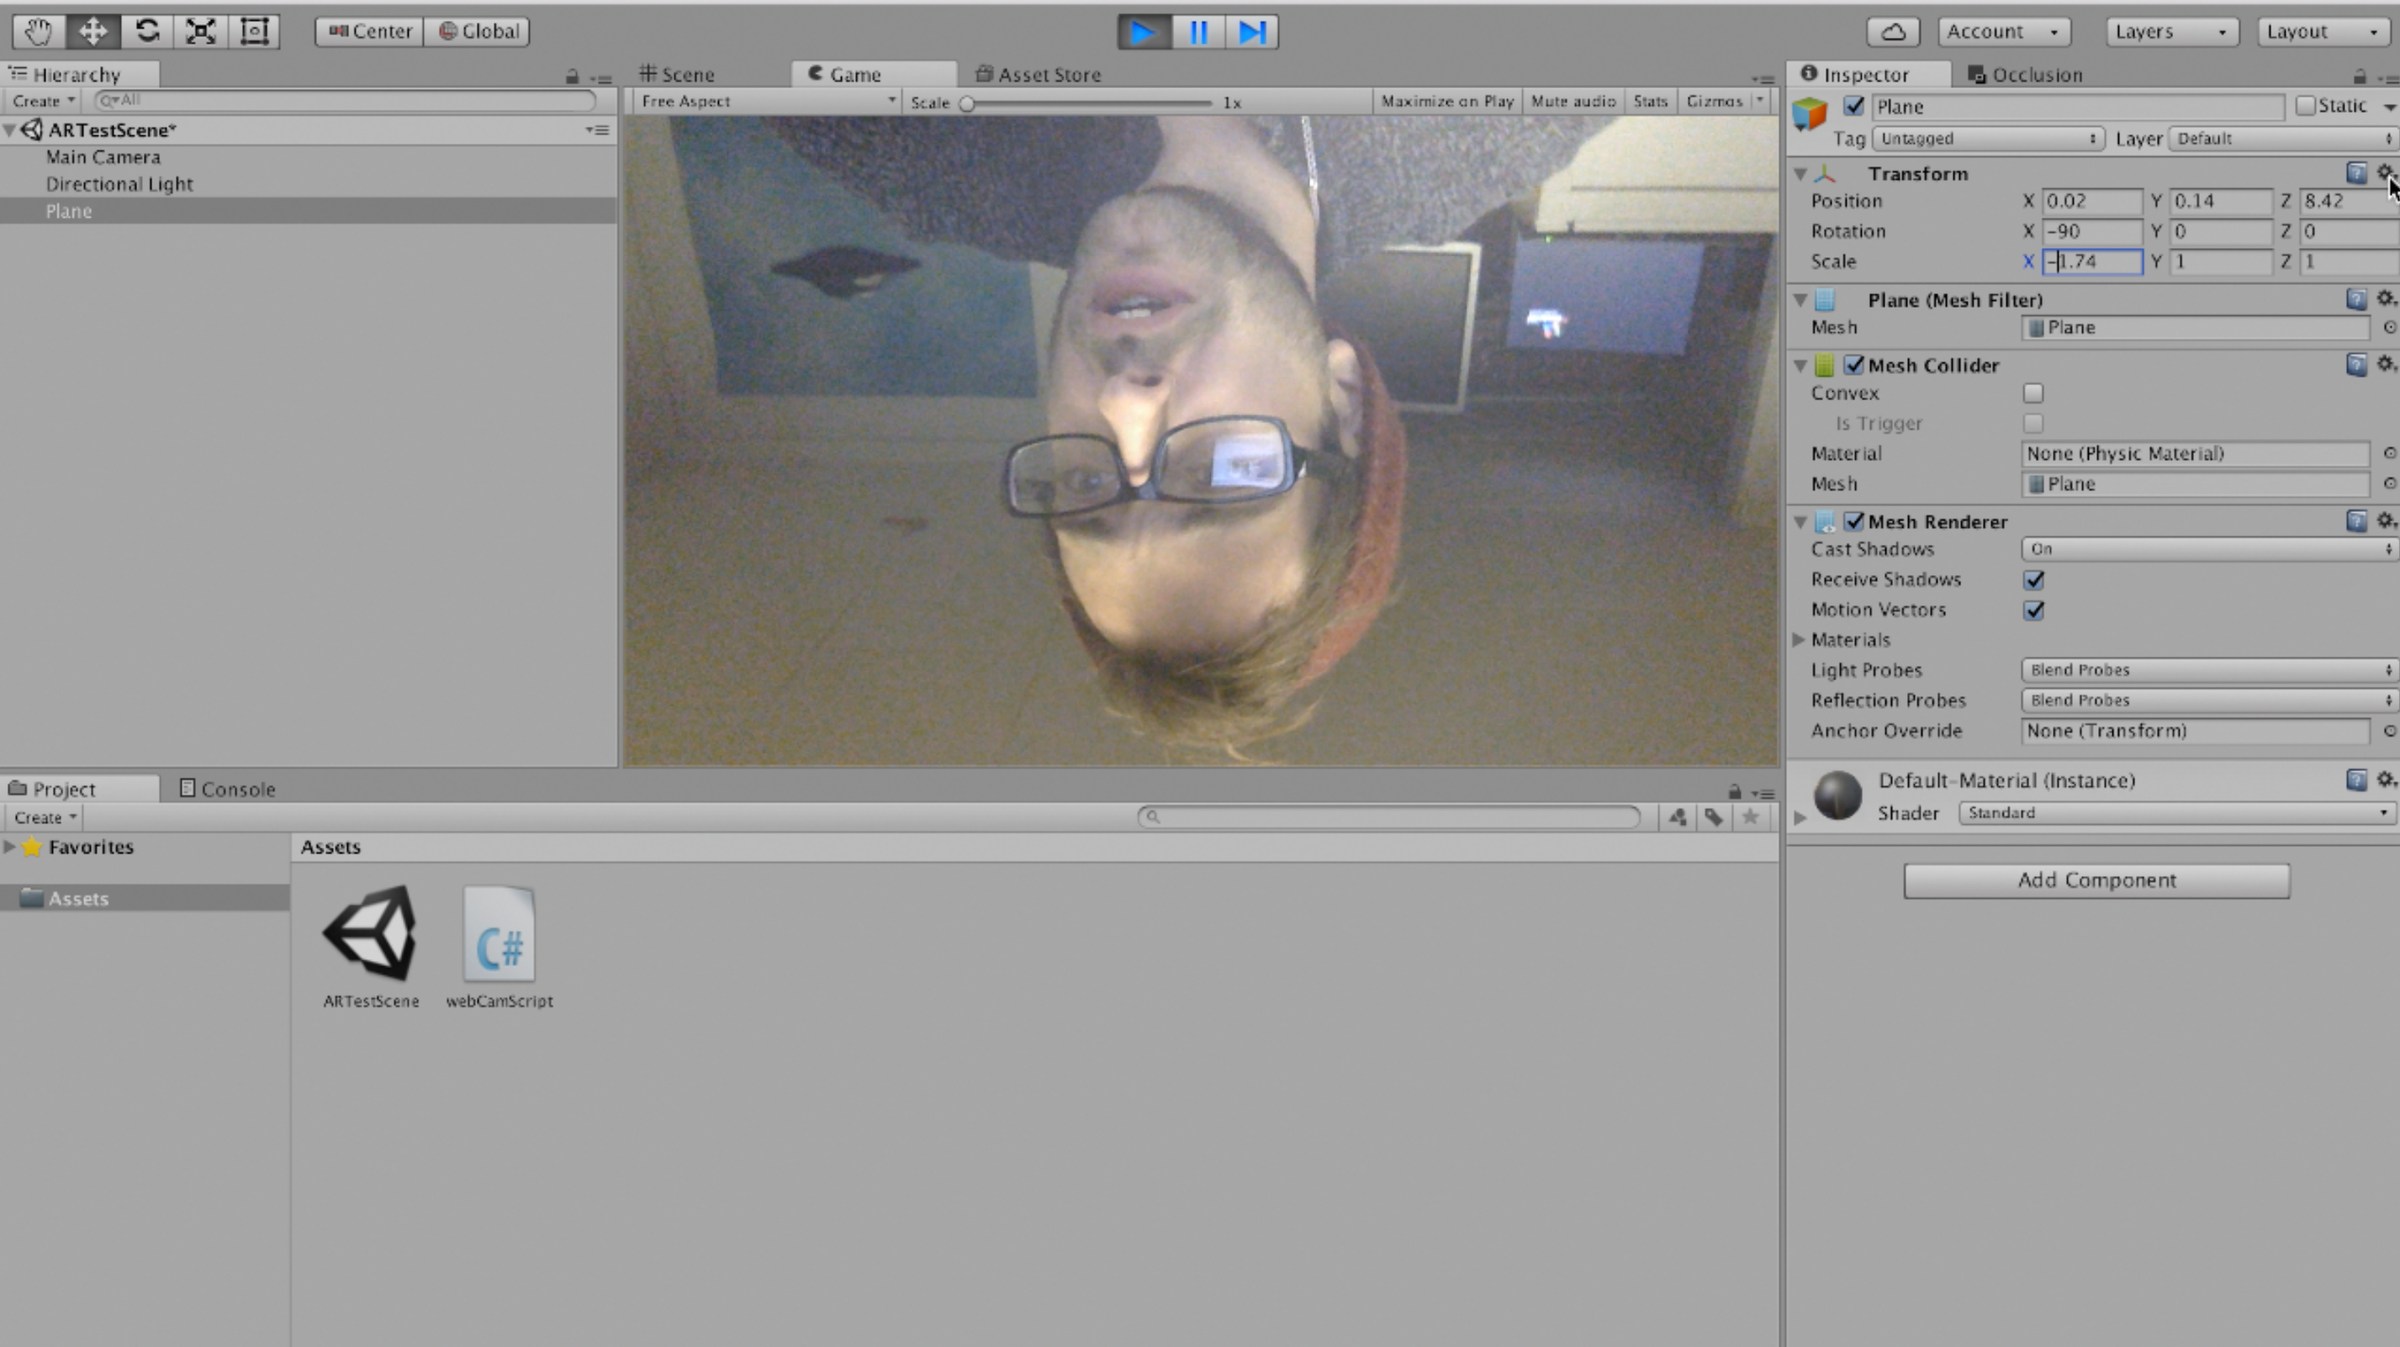The width and height of the screenshot is (2400, 1347).
Task: Select the Rotate tool
Action: [146, 31]
